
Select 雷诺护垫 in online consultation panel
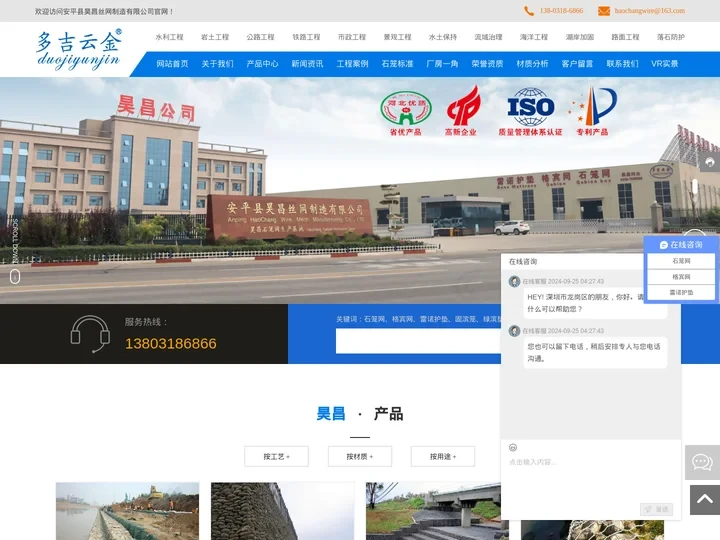tap(681, 292)
